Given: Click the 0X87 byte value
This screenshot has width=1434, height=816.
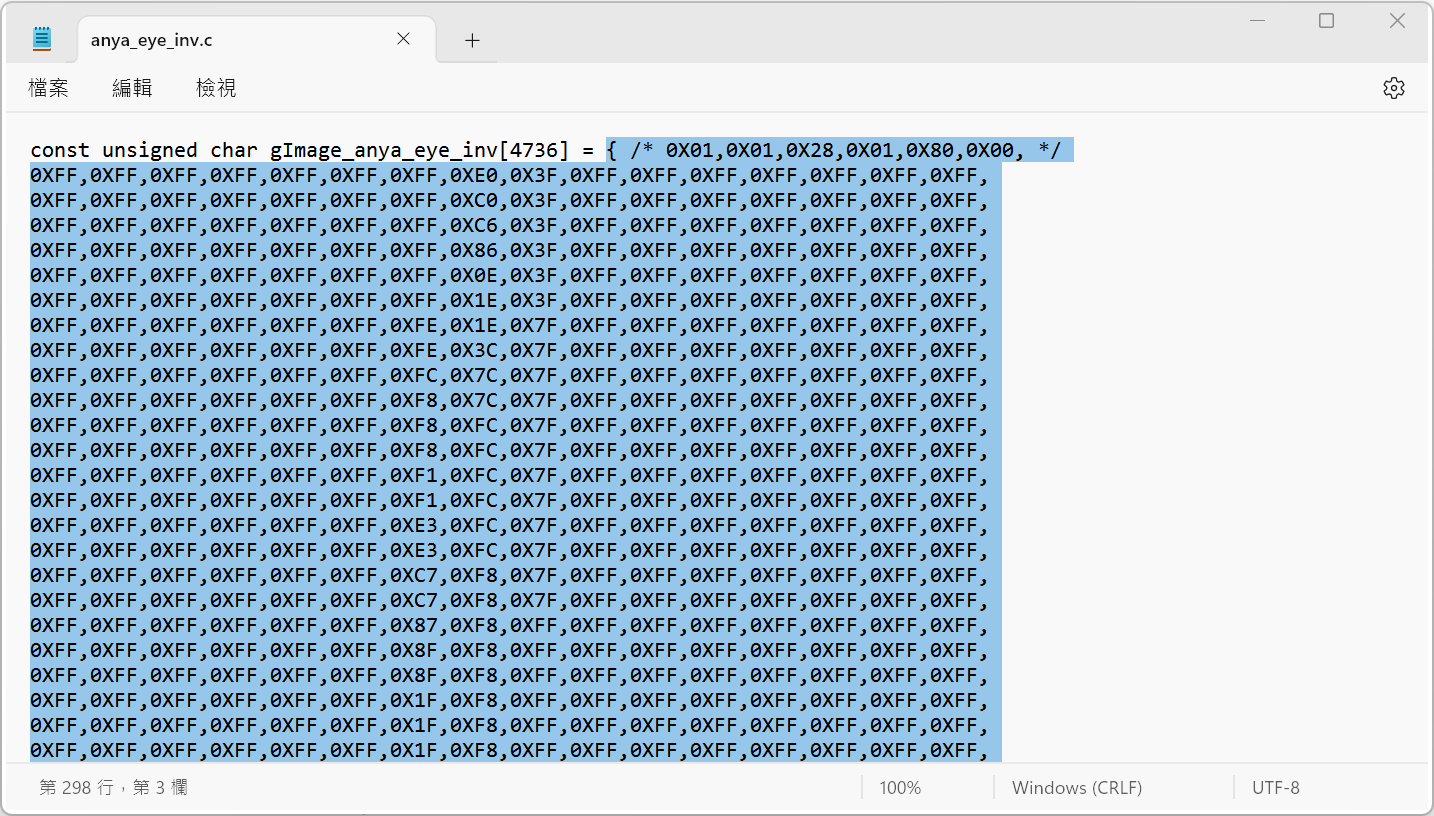Looking at the screenshot, I should click(414, 626).
